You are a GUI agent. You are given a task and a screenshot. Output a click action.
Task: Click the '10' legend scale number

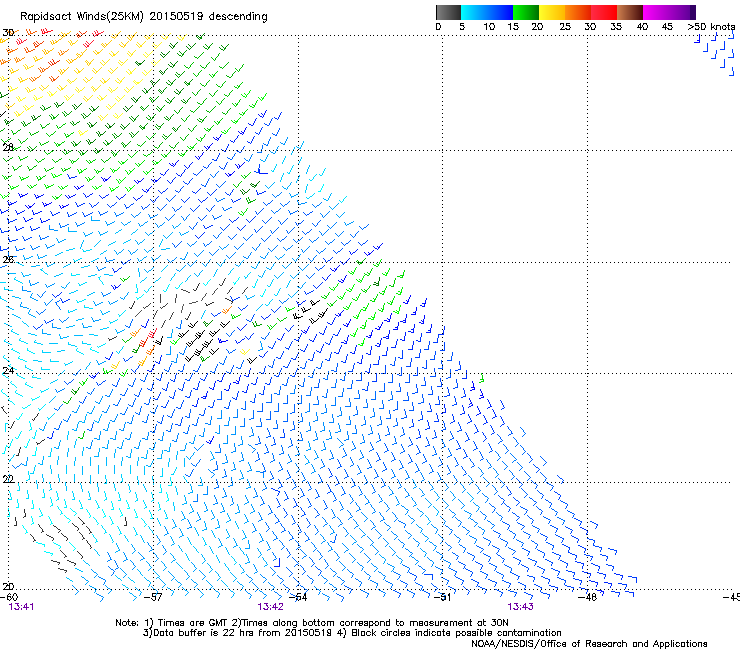[489, 27]
